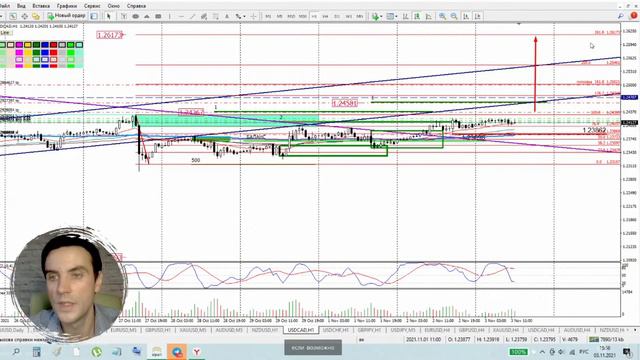The width and height of the screenshot is (640, 360).
Task: Open the Сервис menu
Action: [92, 6]
